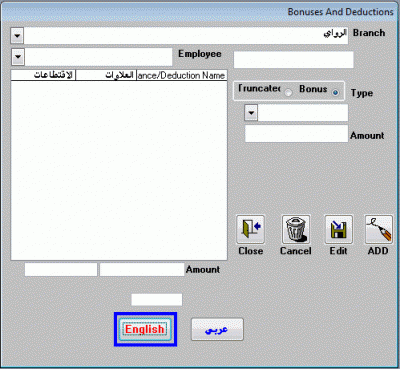Image resolution: width=400 pixels, height=369 pixels.
Task: Click the Amount field under Type
Action: [296, 134]
